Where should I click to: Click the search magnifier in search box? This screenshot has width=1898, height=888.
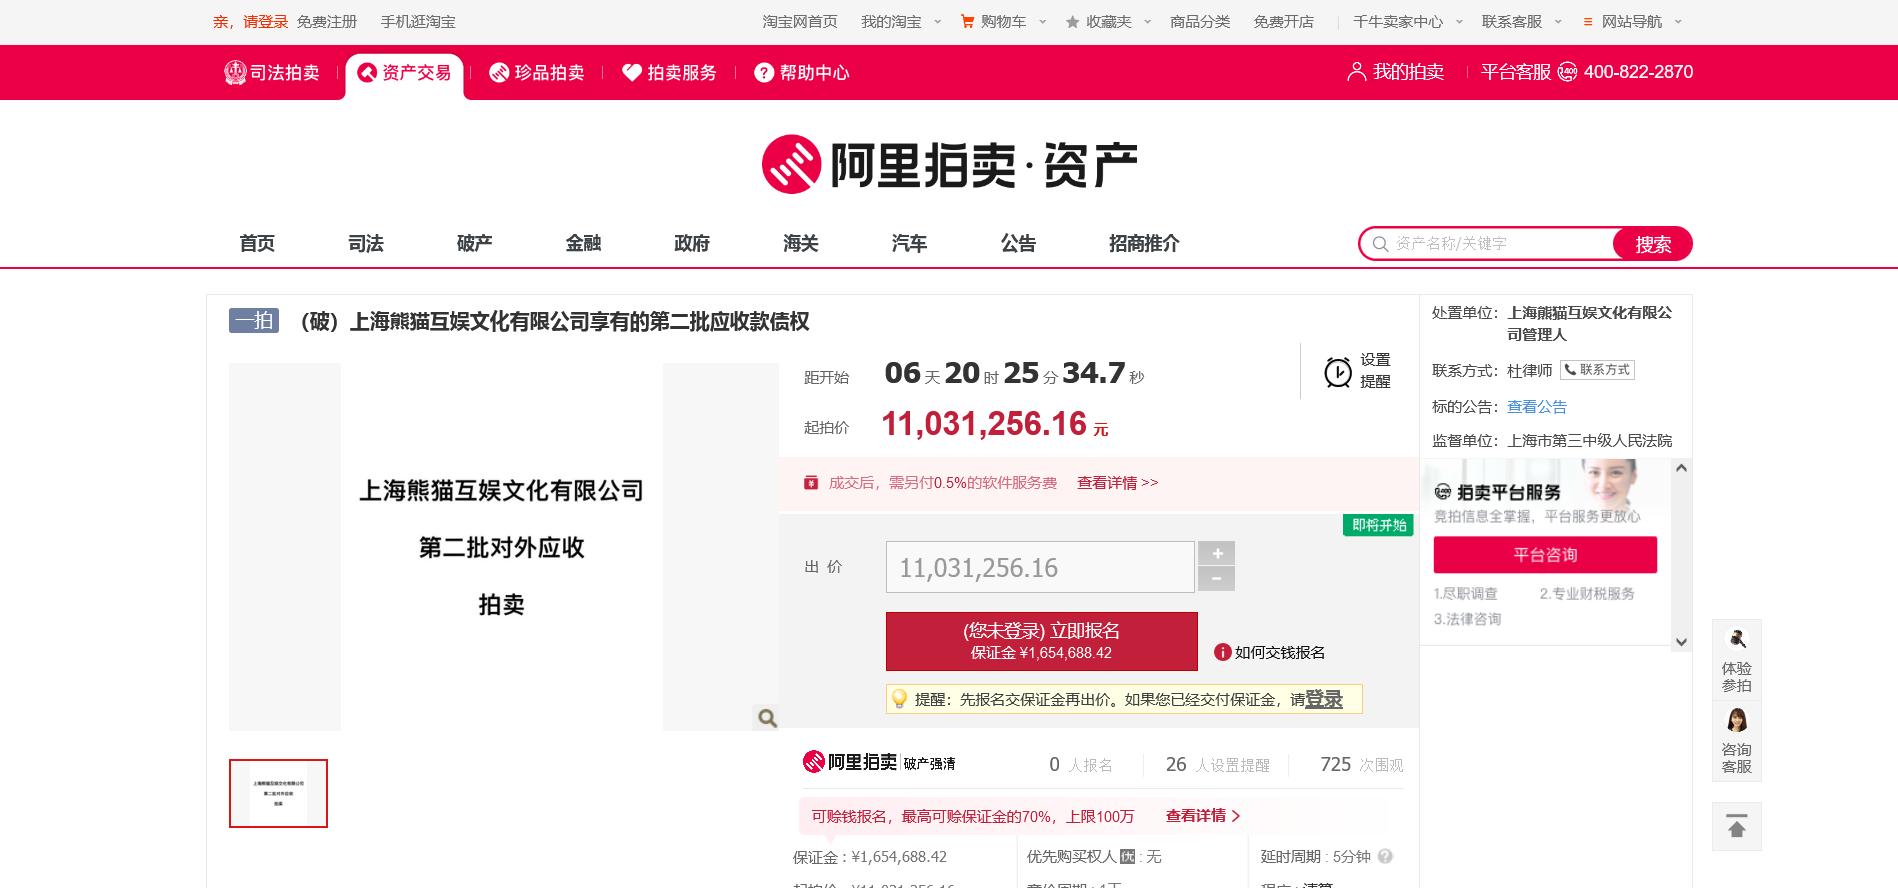coord(1380,244)
